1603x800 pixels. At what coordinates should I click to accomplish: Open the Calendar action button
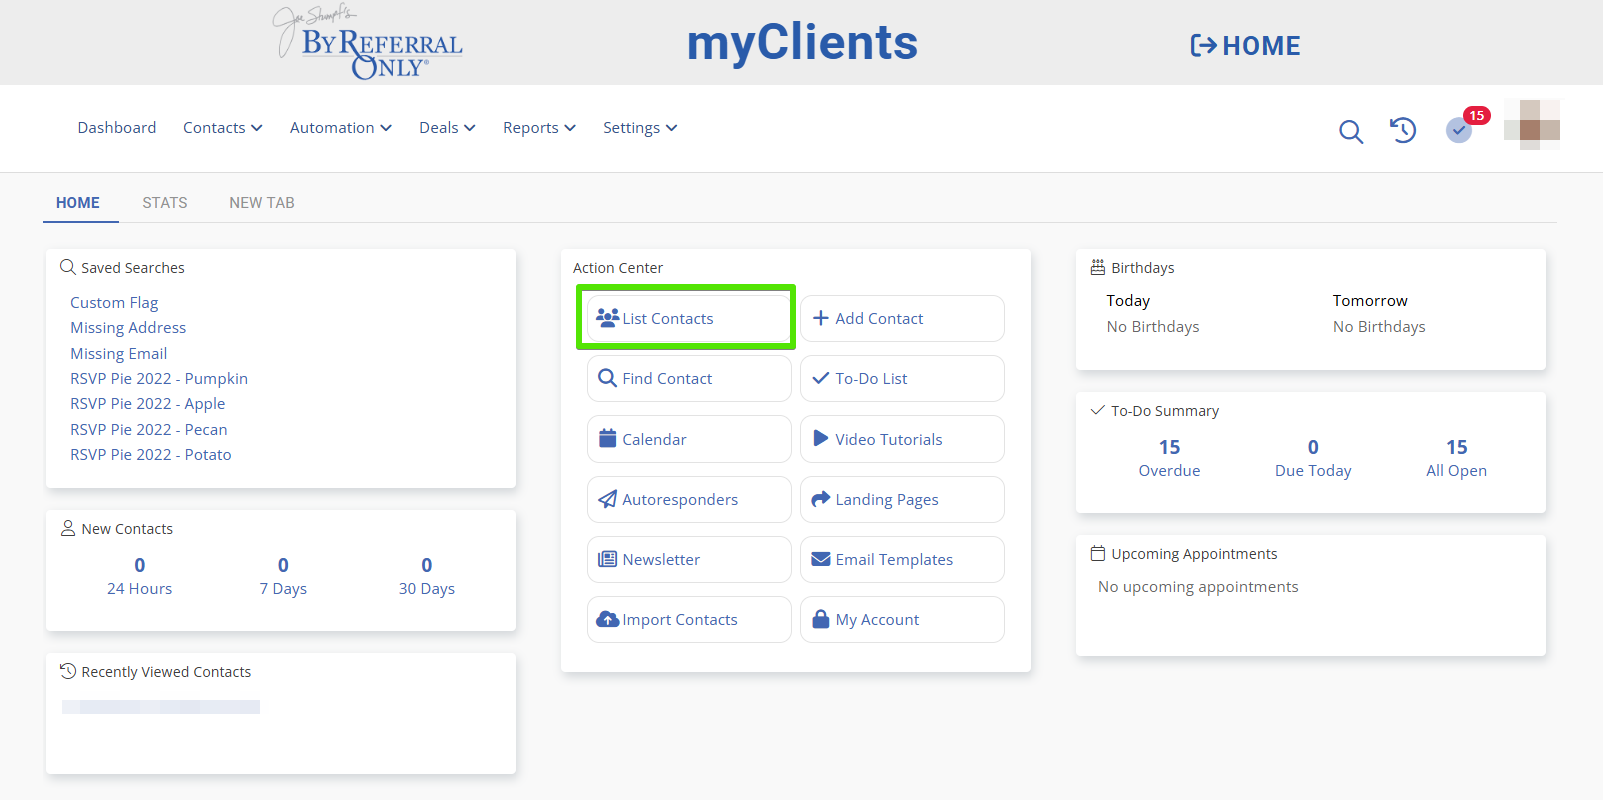(688, 439)
